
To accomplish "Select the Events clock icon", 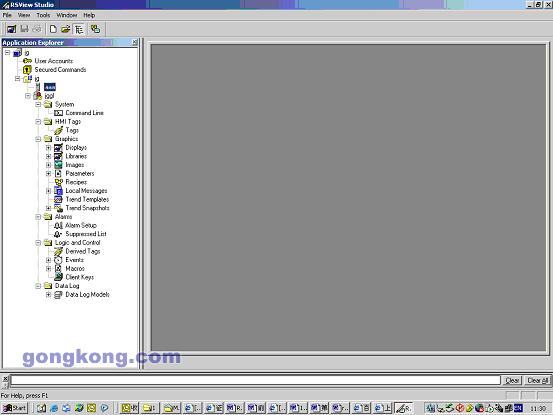I will (x=59, y=260).
